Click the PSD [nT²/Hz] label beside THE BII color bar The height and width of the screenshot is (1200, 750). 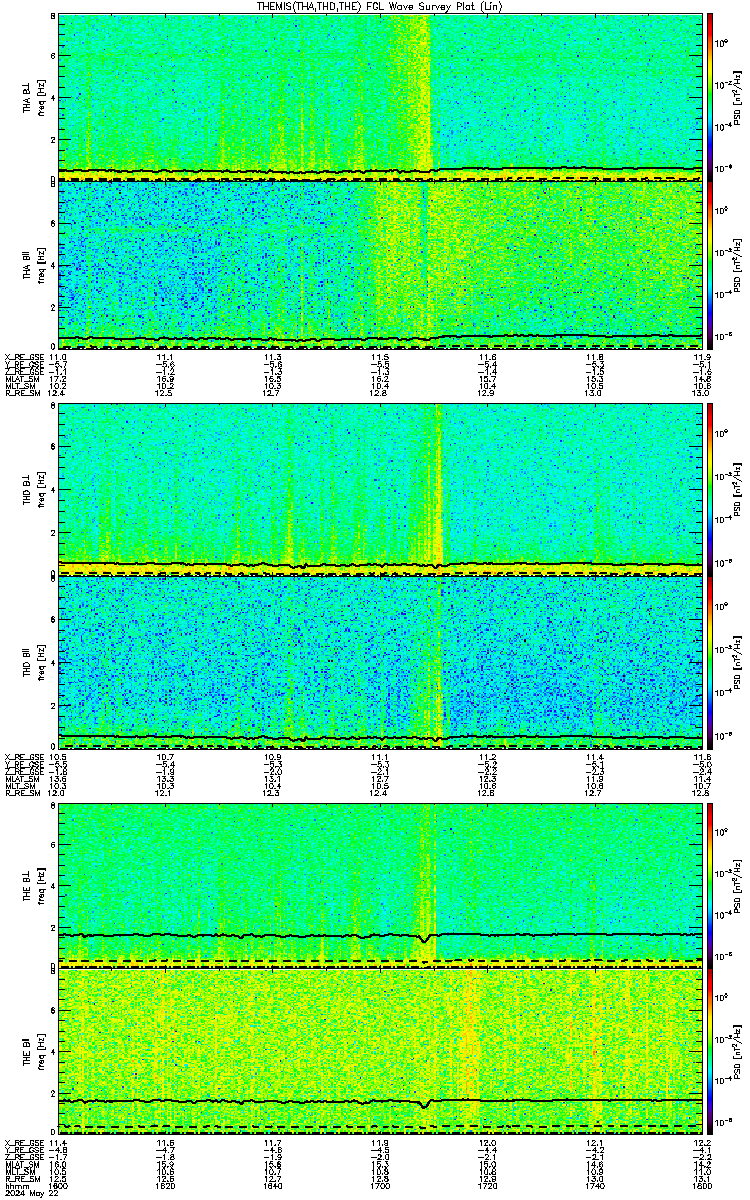[x=737, y=1052]
